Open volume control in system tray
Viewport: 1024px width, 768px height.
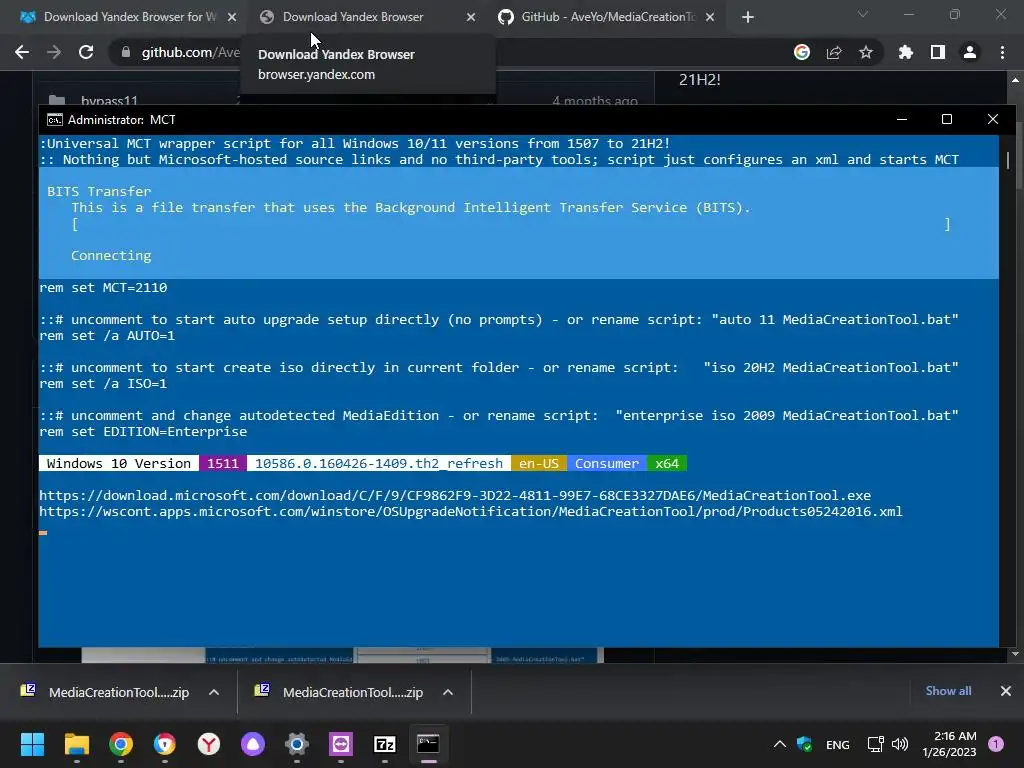coord(900,744)
